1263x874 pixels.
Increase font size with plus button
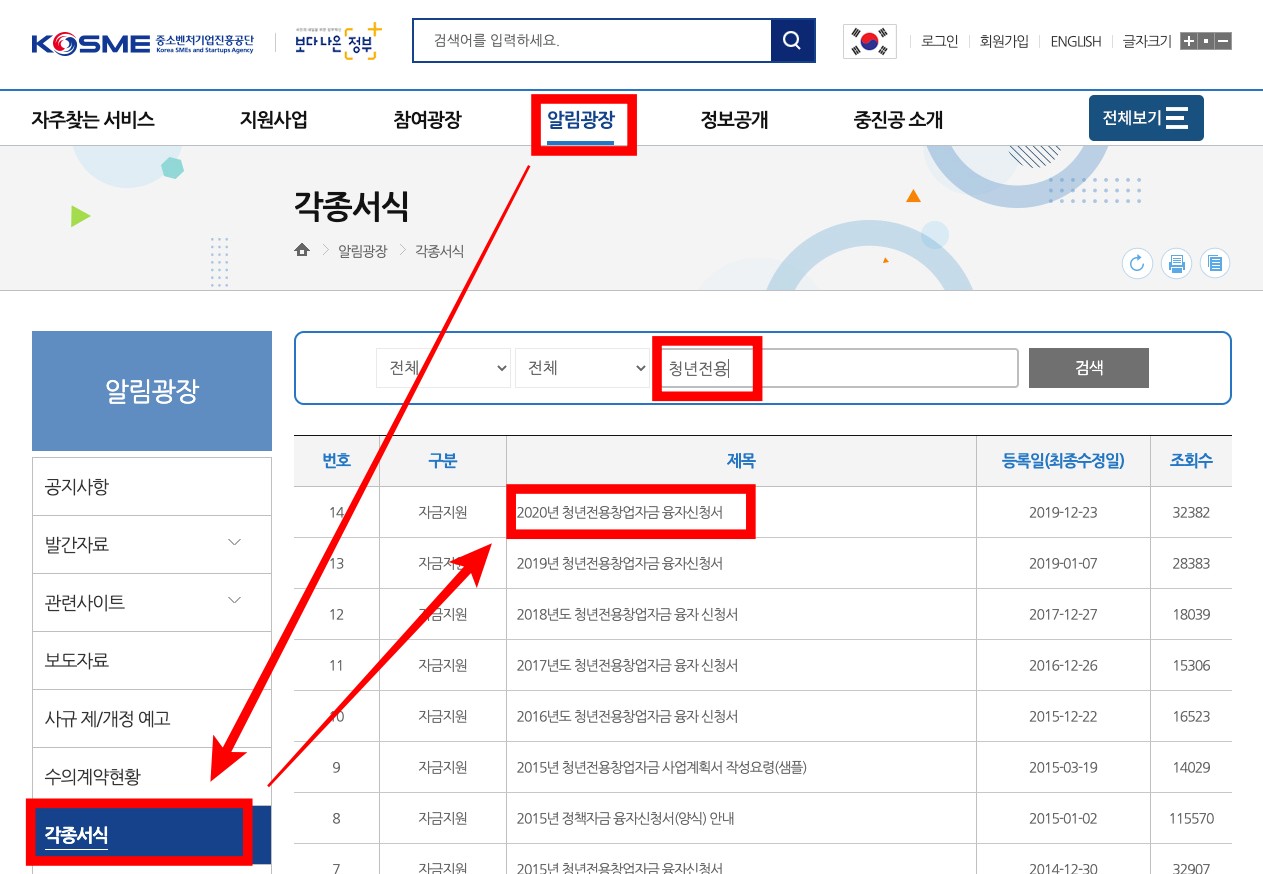[x=1188, y=41]
